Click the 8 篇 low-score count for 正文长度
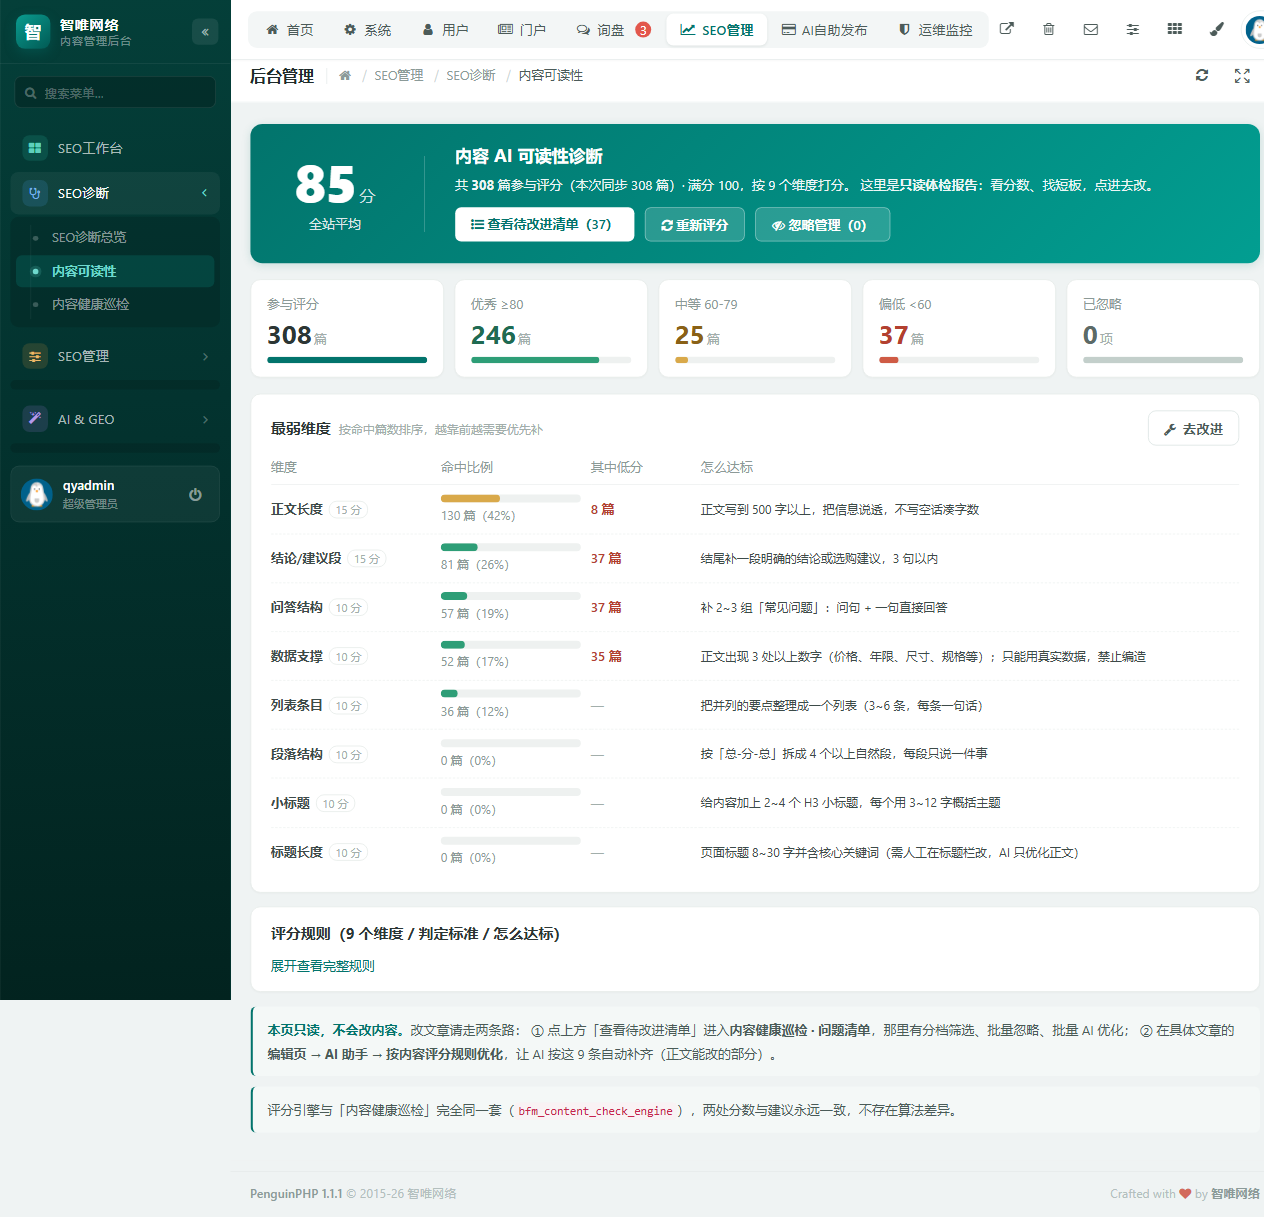Screen dimensions: 1264x1217 click(x=603, y=509)
